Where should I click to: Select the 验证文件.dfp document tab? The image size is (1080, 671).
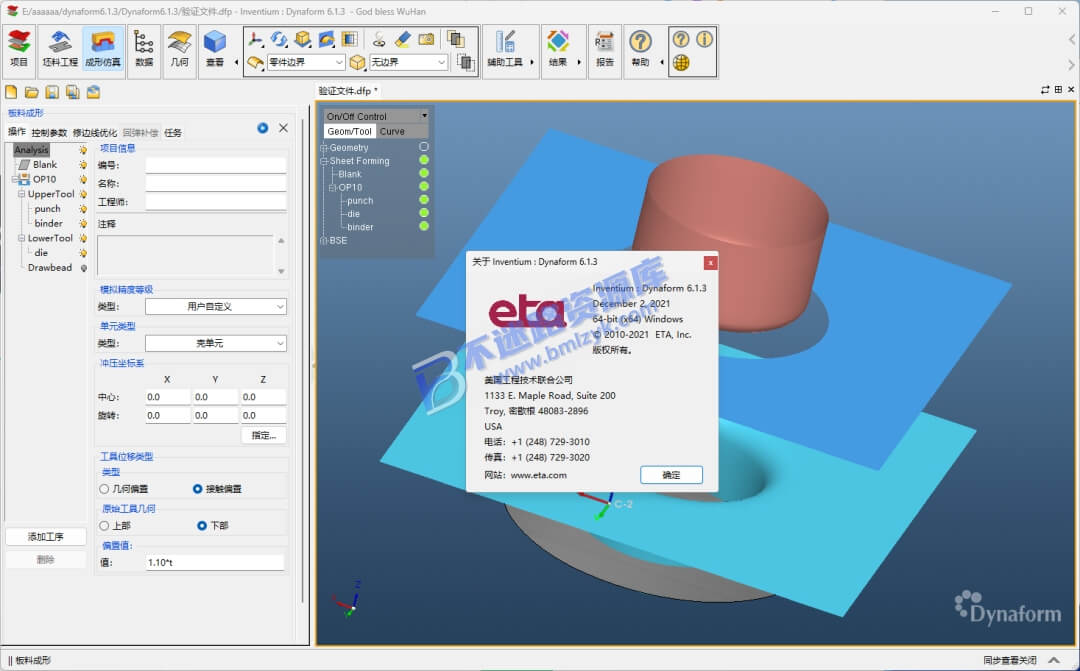(x=347, y=91)
